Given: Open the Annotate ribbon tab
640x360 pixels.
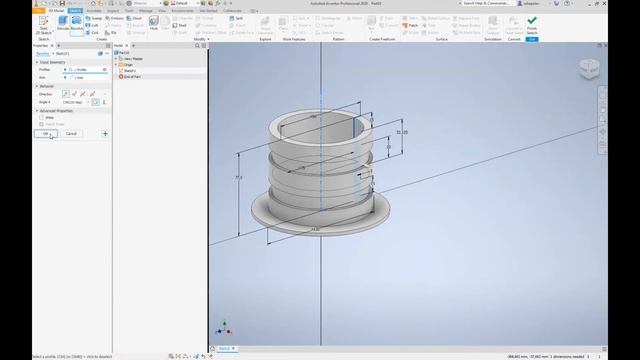Looking at the screenshot, I should [x=93, y=11].
